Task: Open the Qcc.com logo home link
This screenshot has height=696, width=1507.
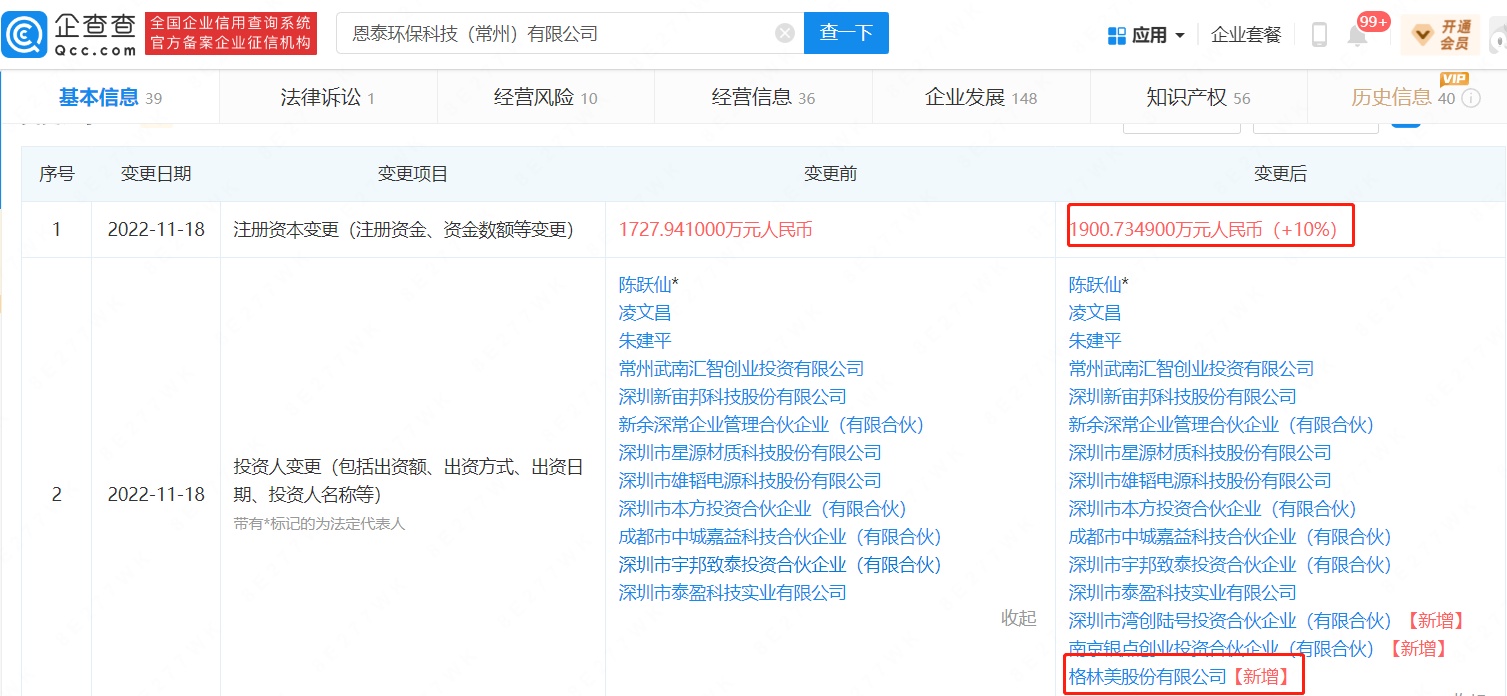Action: point(70,34)
